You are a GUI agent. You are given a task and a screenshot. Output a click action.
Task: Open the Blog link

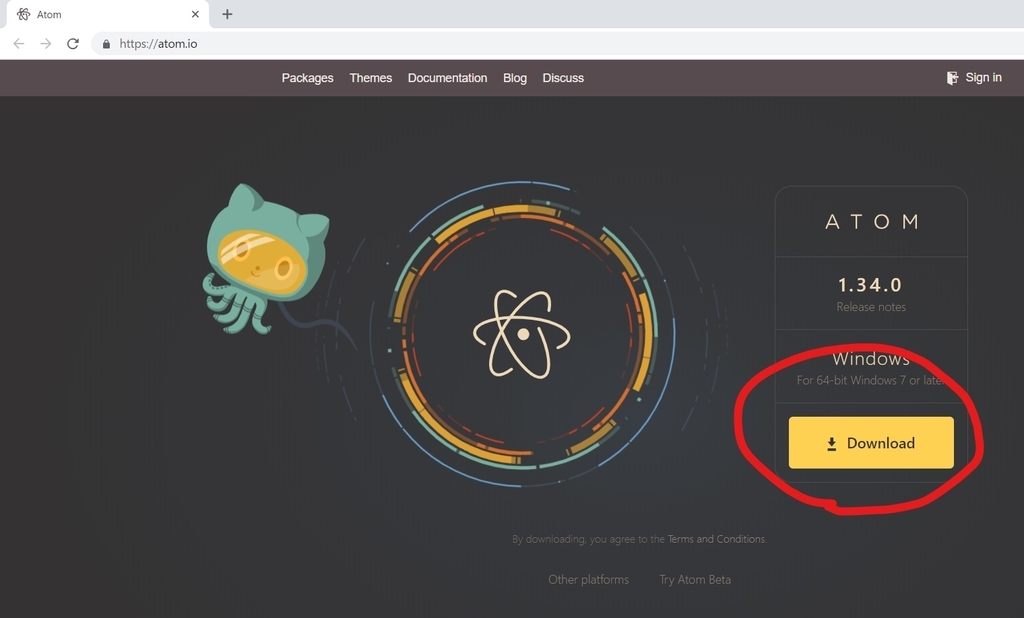coord(515,78)
